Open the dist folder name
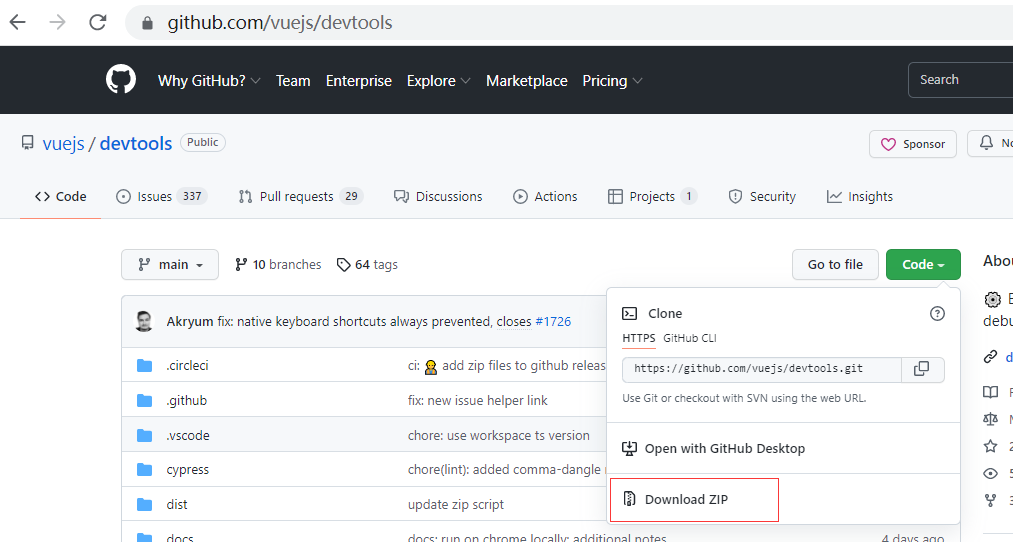 coord(176,505)
